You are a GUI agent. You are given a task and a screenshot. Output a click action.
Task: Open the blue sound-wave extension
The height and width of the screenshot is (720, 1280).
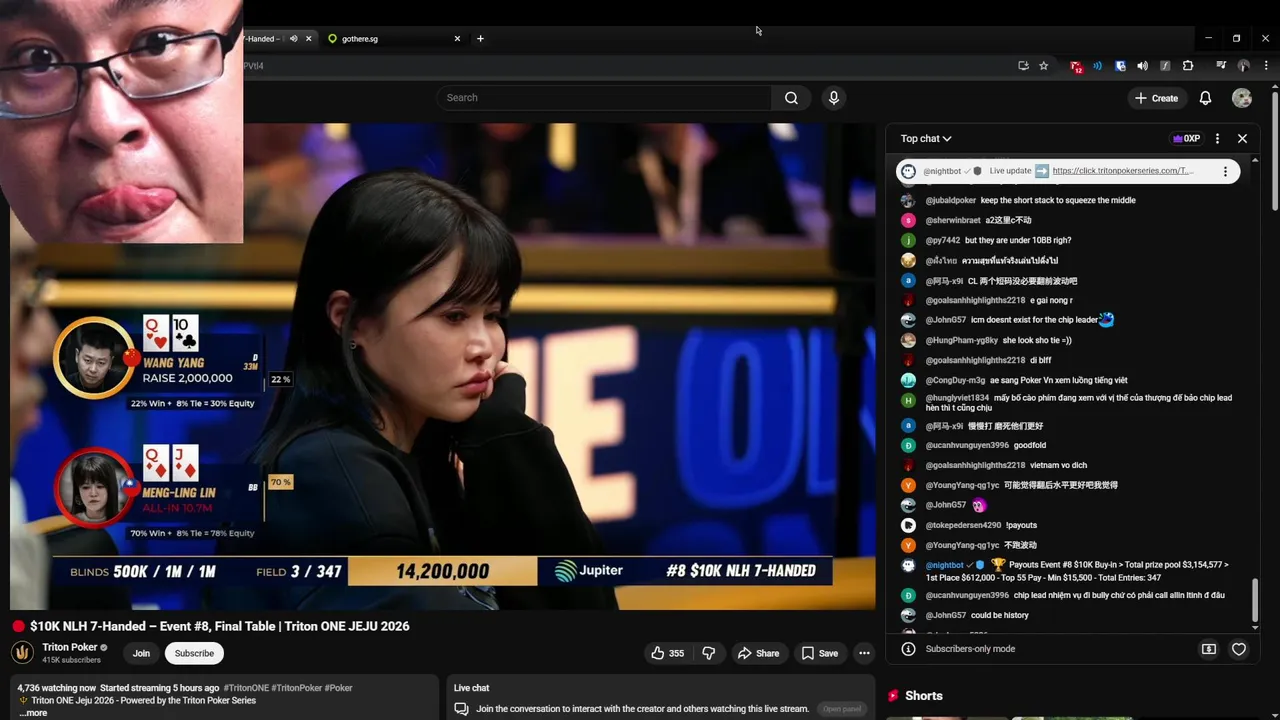(x=1098, y=66)
